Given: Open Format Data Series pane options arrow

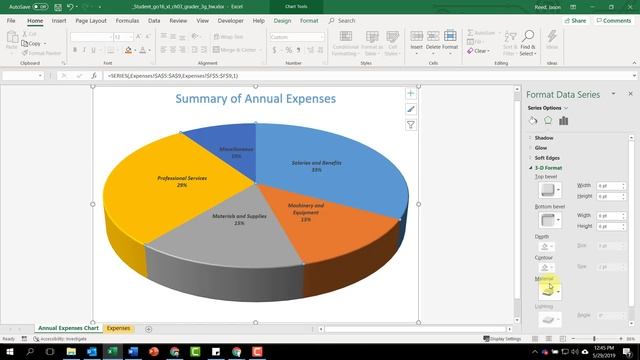Looking at the screenshot, I should pos(613,94).
